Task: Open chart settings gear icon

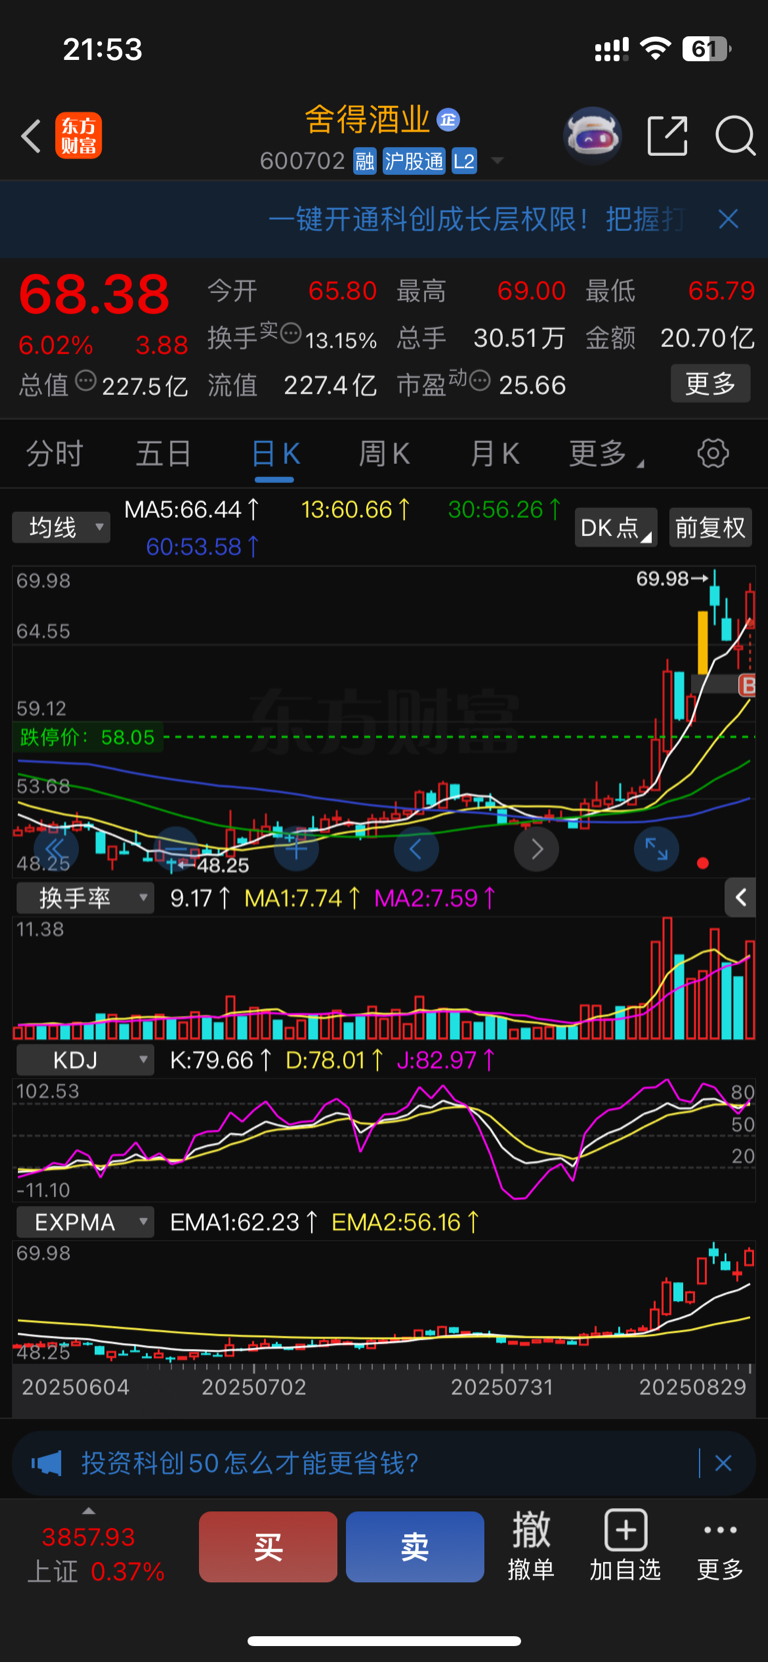Action: point(713,454)
